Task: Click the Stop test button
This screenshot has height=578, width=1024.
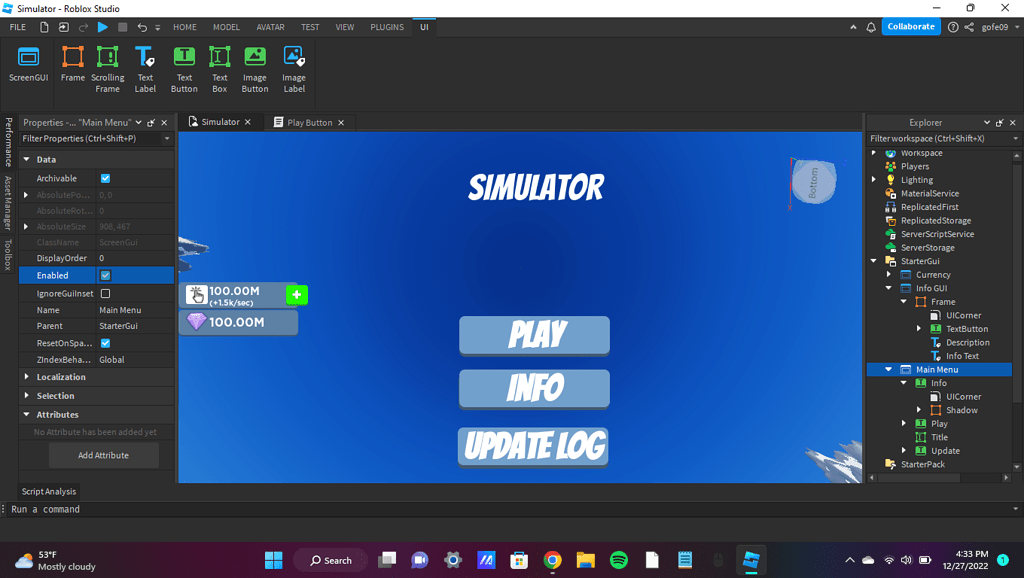Action: click(122, 27)
